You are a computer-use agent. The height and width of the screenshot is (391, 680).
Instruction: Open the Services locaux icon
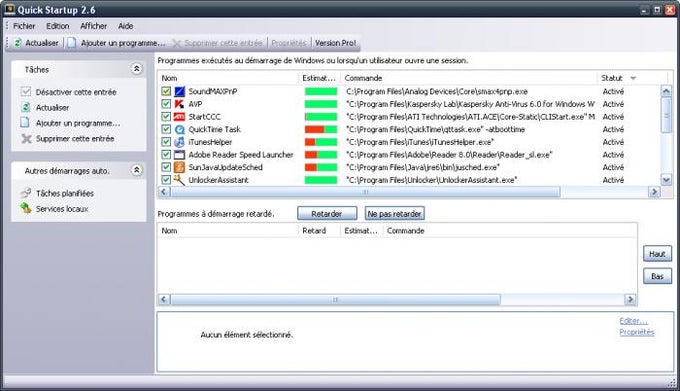[x=26, y=209]
